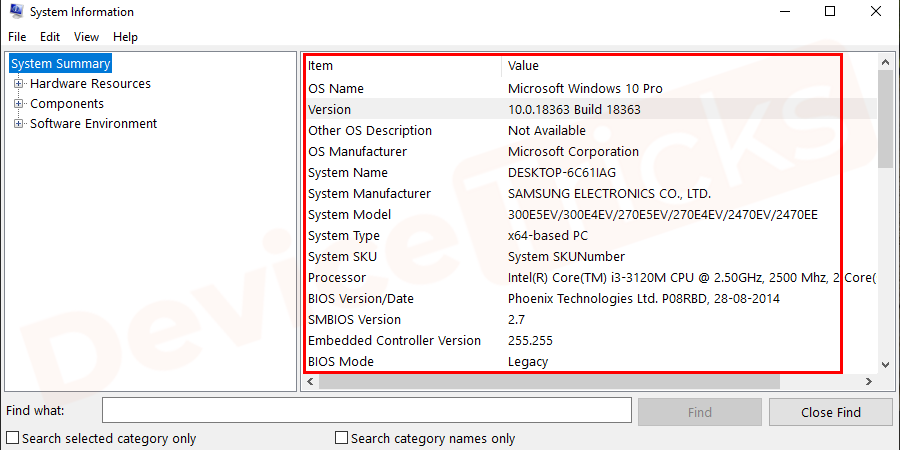Select the Other OS Description row
The image size is (900, 450).
590,131
